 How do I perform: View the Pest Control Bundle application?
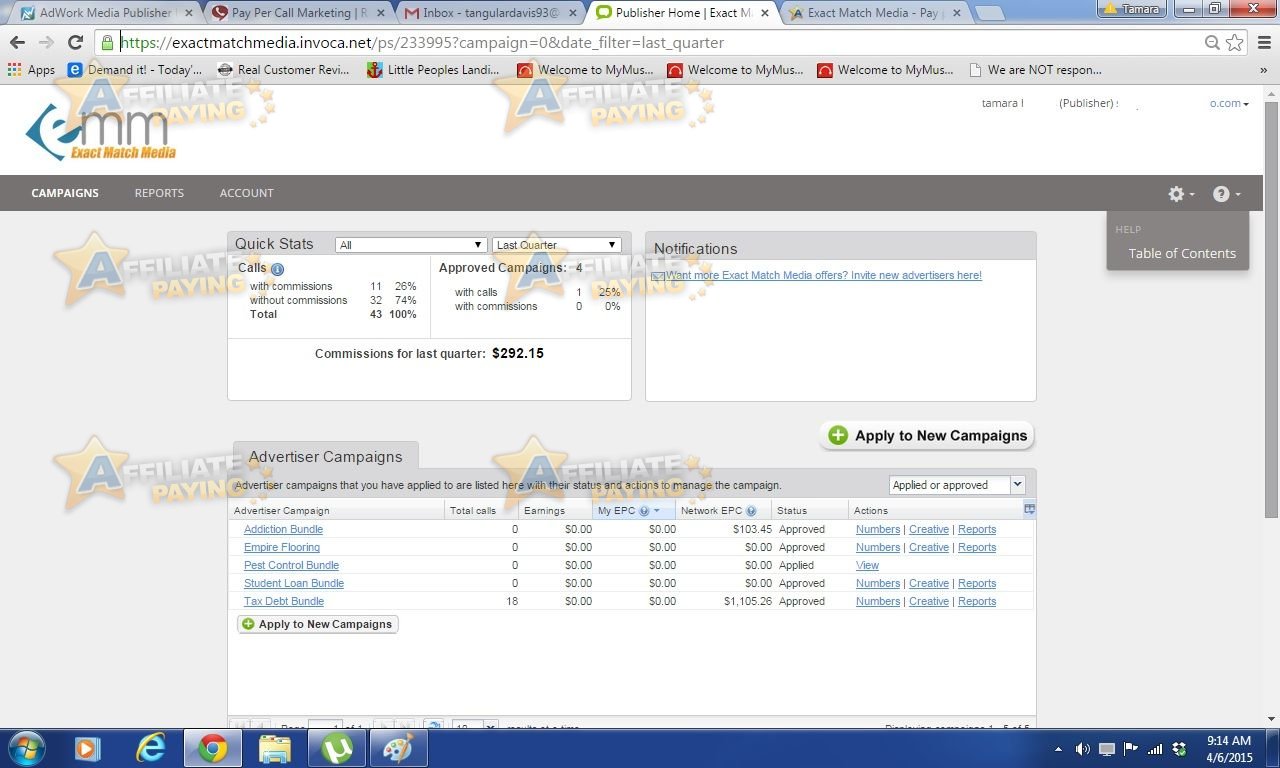pos(867,565)
